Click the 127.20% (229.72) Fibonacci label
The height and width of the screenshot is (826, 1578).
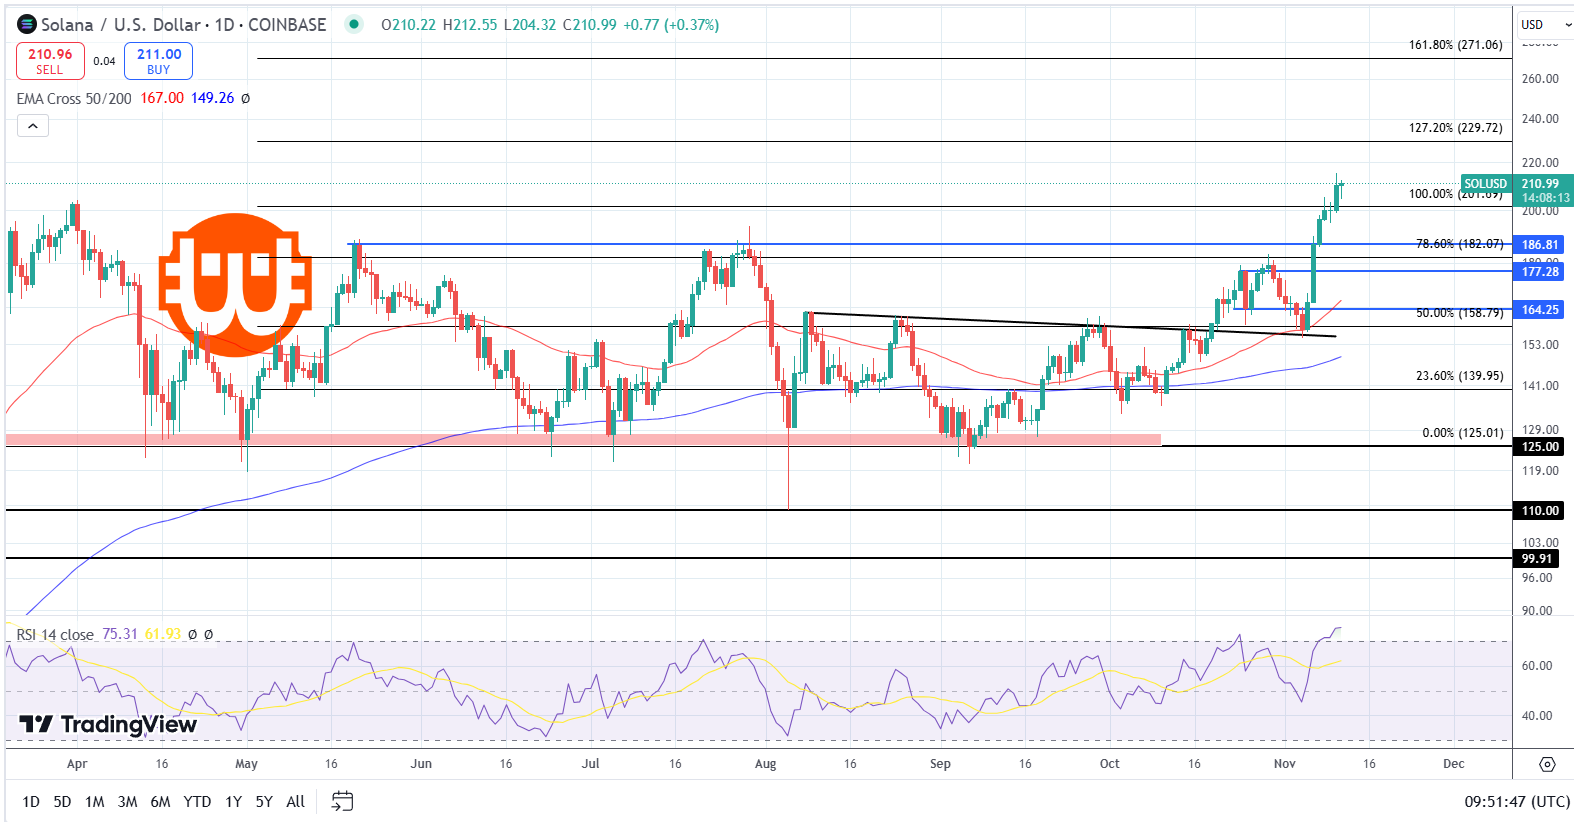[x=1455, y=128]
